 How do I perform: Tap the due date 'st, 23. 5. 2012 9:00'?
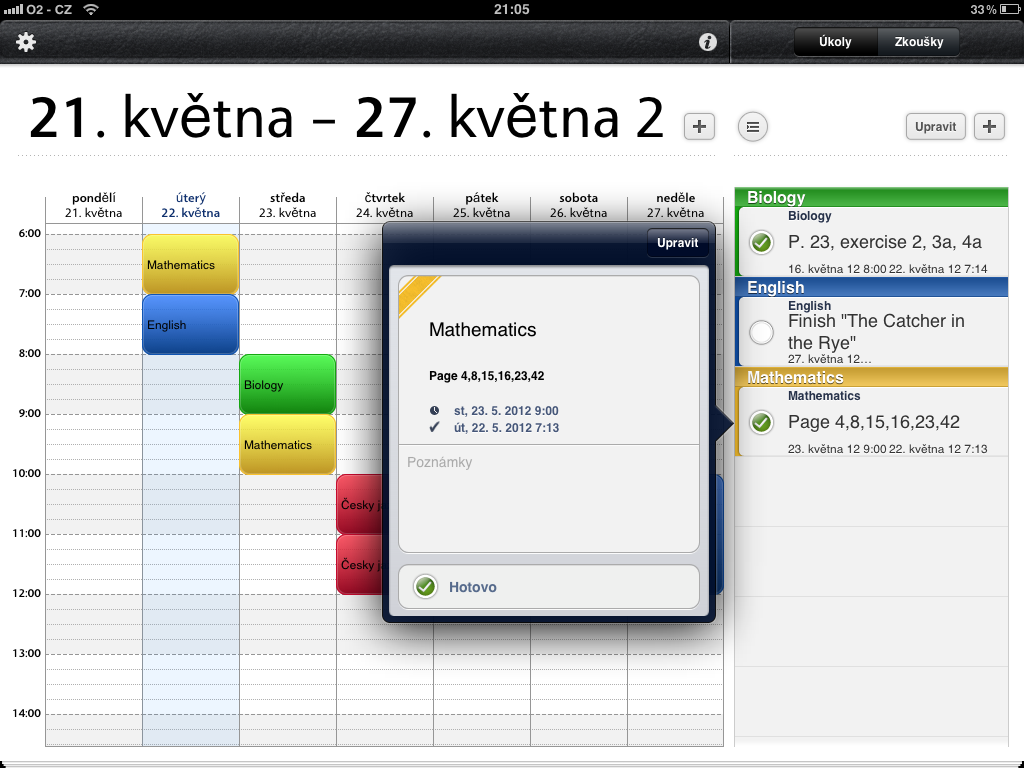pos(506,411)
